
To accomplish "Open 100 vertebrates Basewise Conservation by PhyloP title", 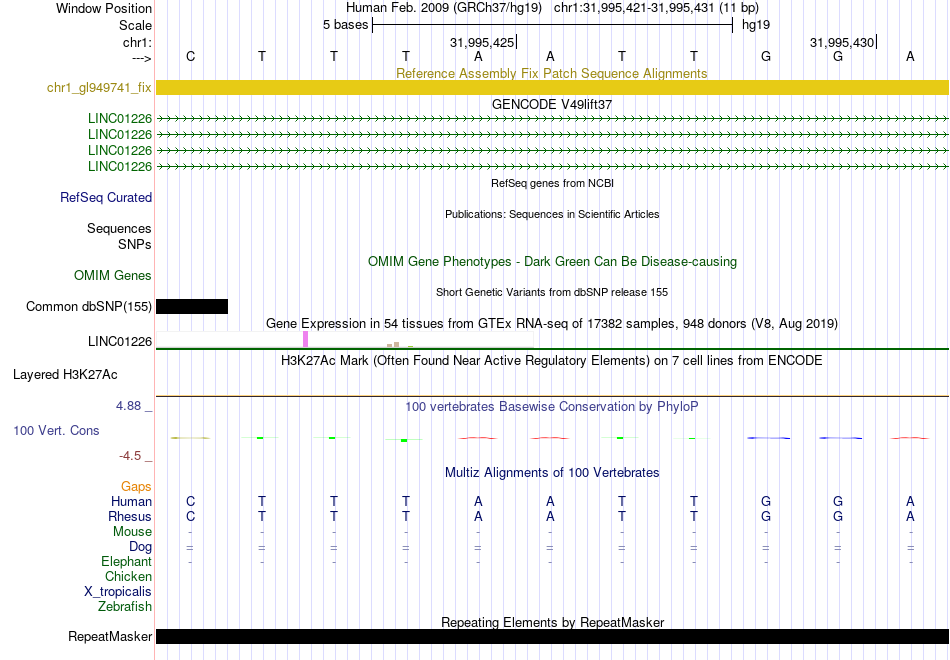I will tap(552, 407).
